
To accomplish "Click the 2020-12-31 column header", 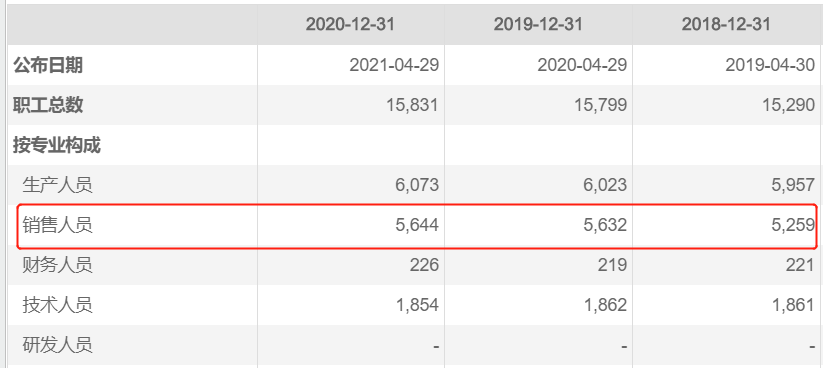I will click(x=350, y=24).
